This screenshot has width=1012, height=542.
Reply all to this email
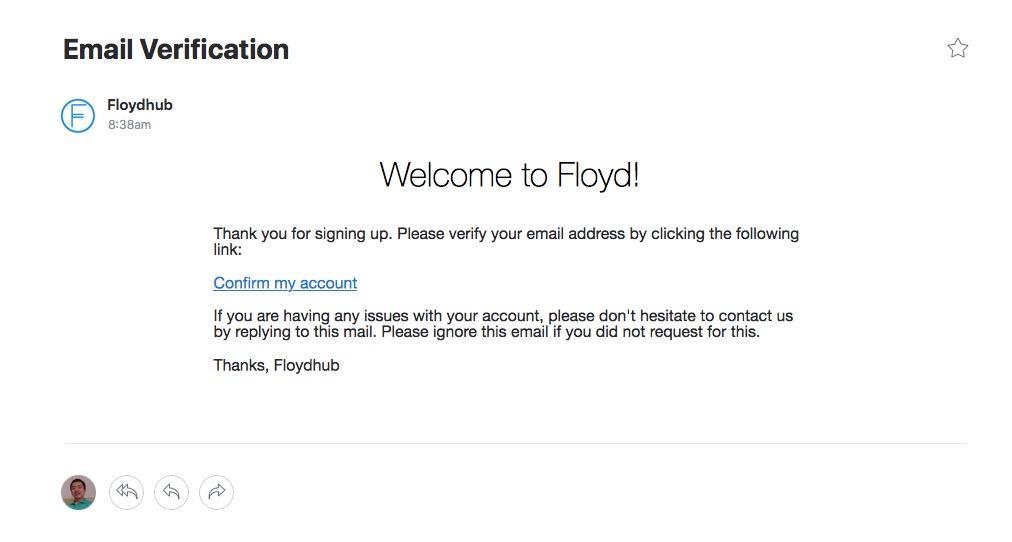126,492
